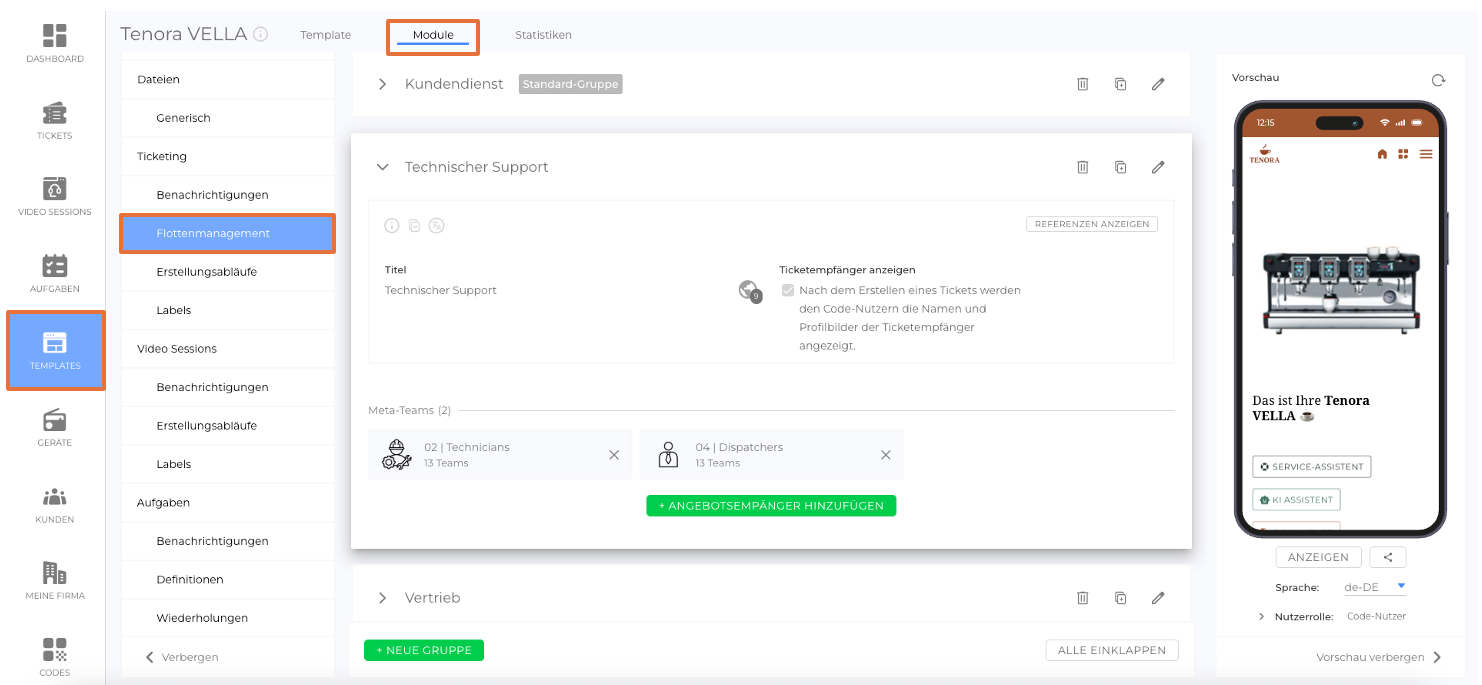Open Tickets in the left sidebar
This screenshot has height=685, width=1482.
point(55,120)
